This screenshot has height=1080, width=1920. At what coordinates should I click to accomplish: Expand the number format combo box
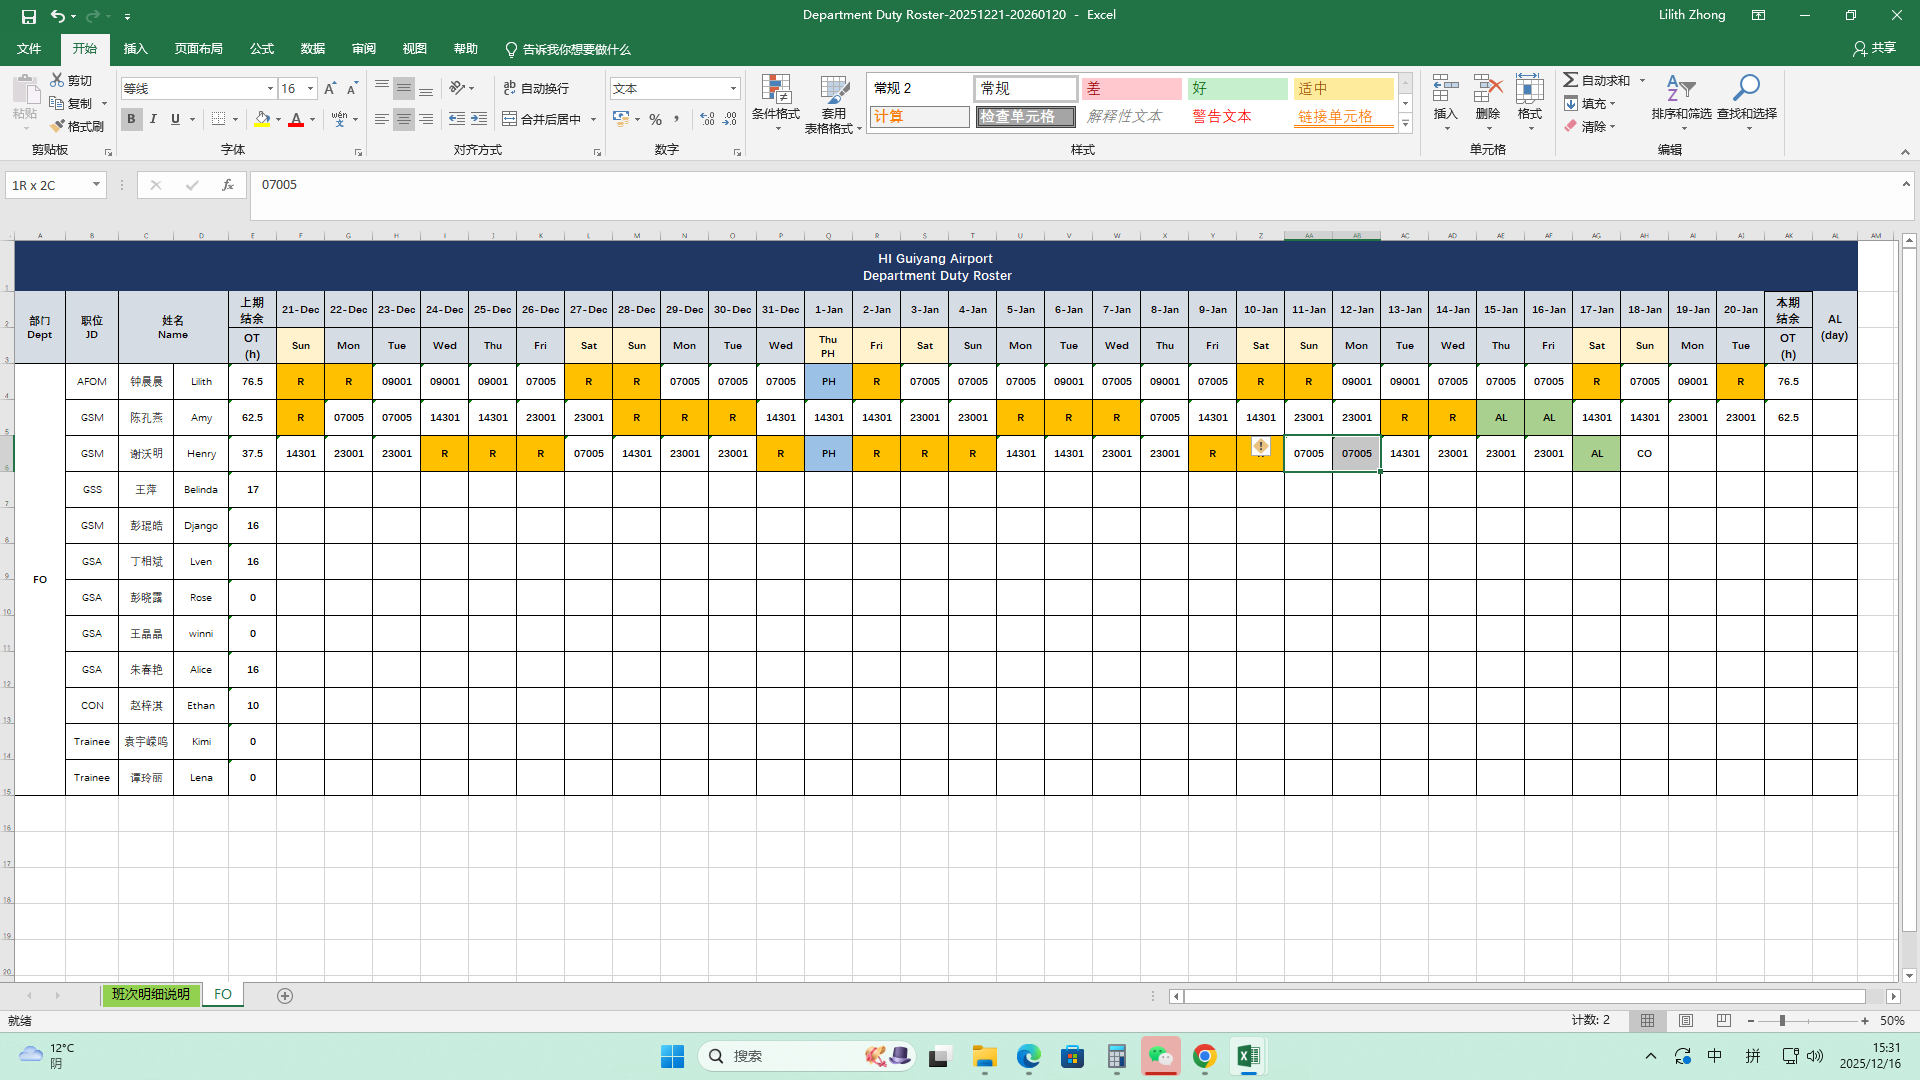point(733,89)
